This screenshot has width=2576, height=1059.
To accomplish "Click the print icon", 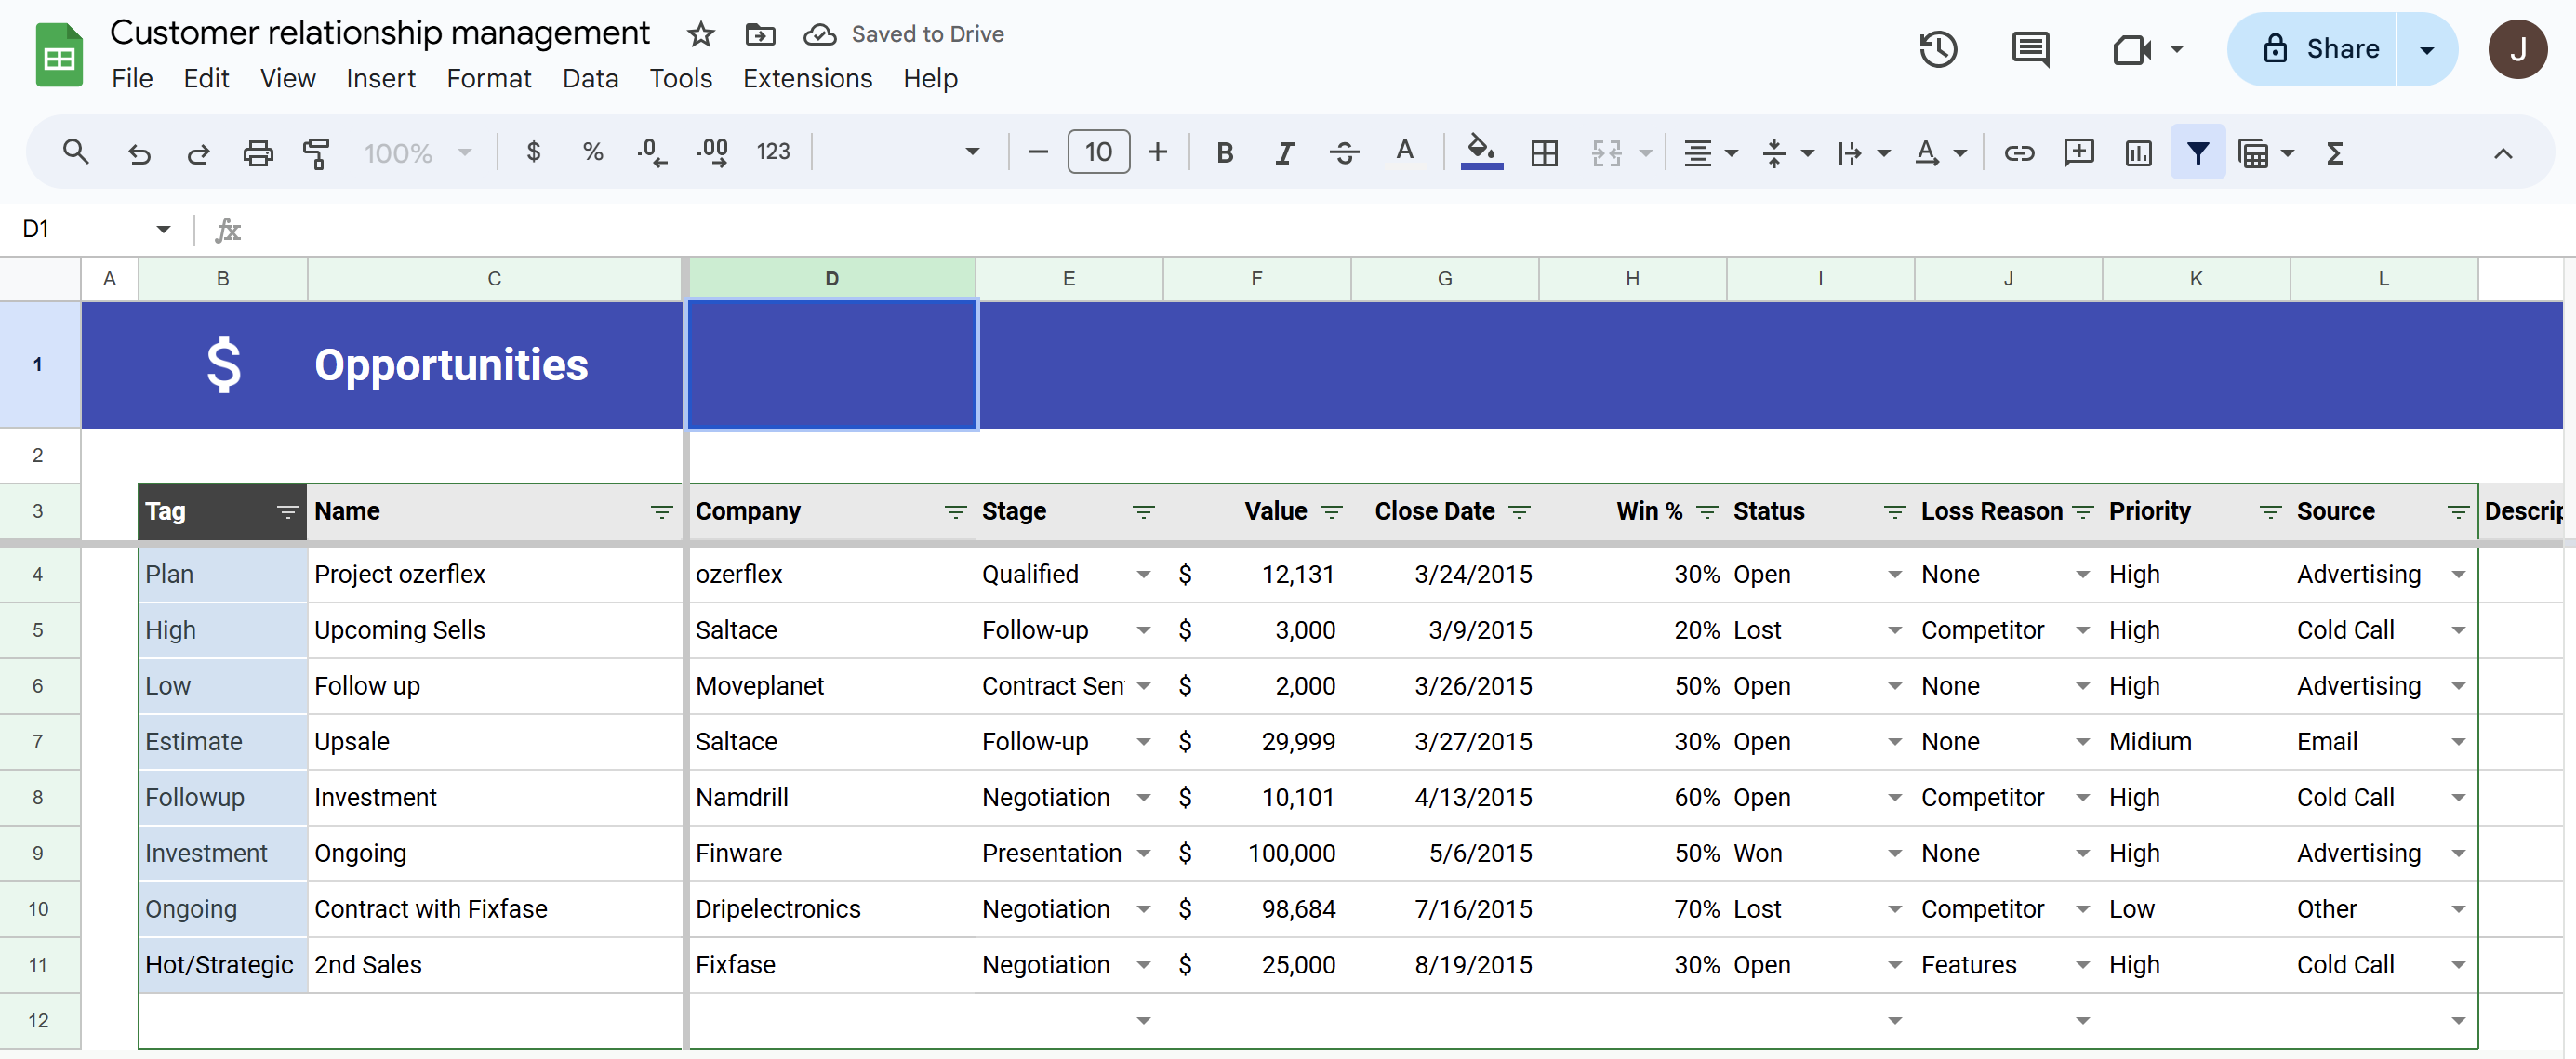I will pos(257,153).
